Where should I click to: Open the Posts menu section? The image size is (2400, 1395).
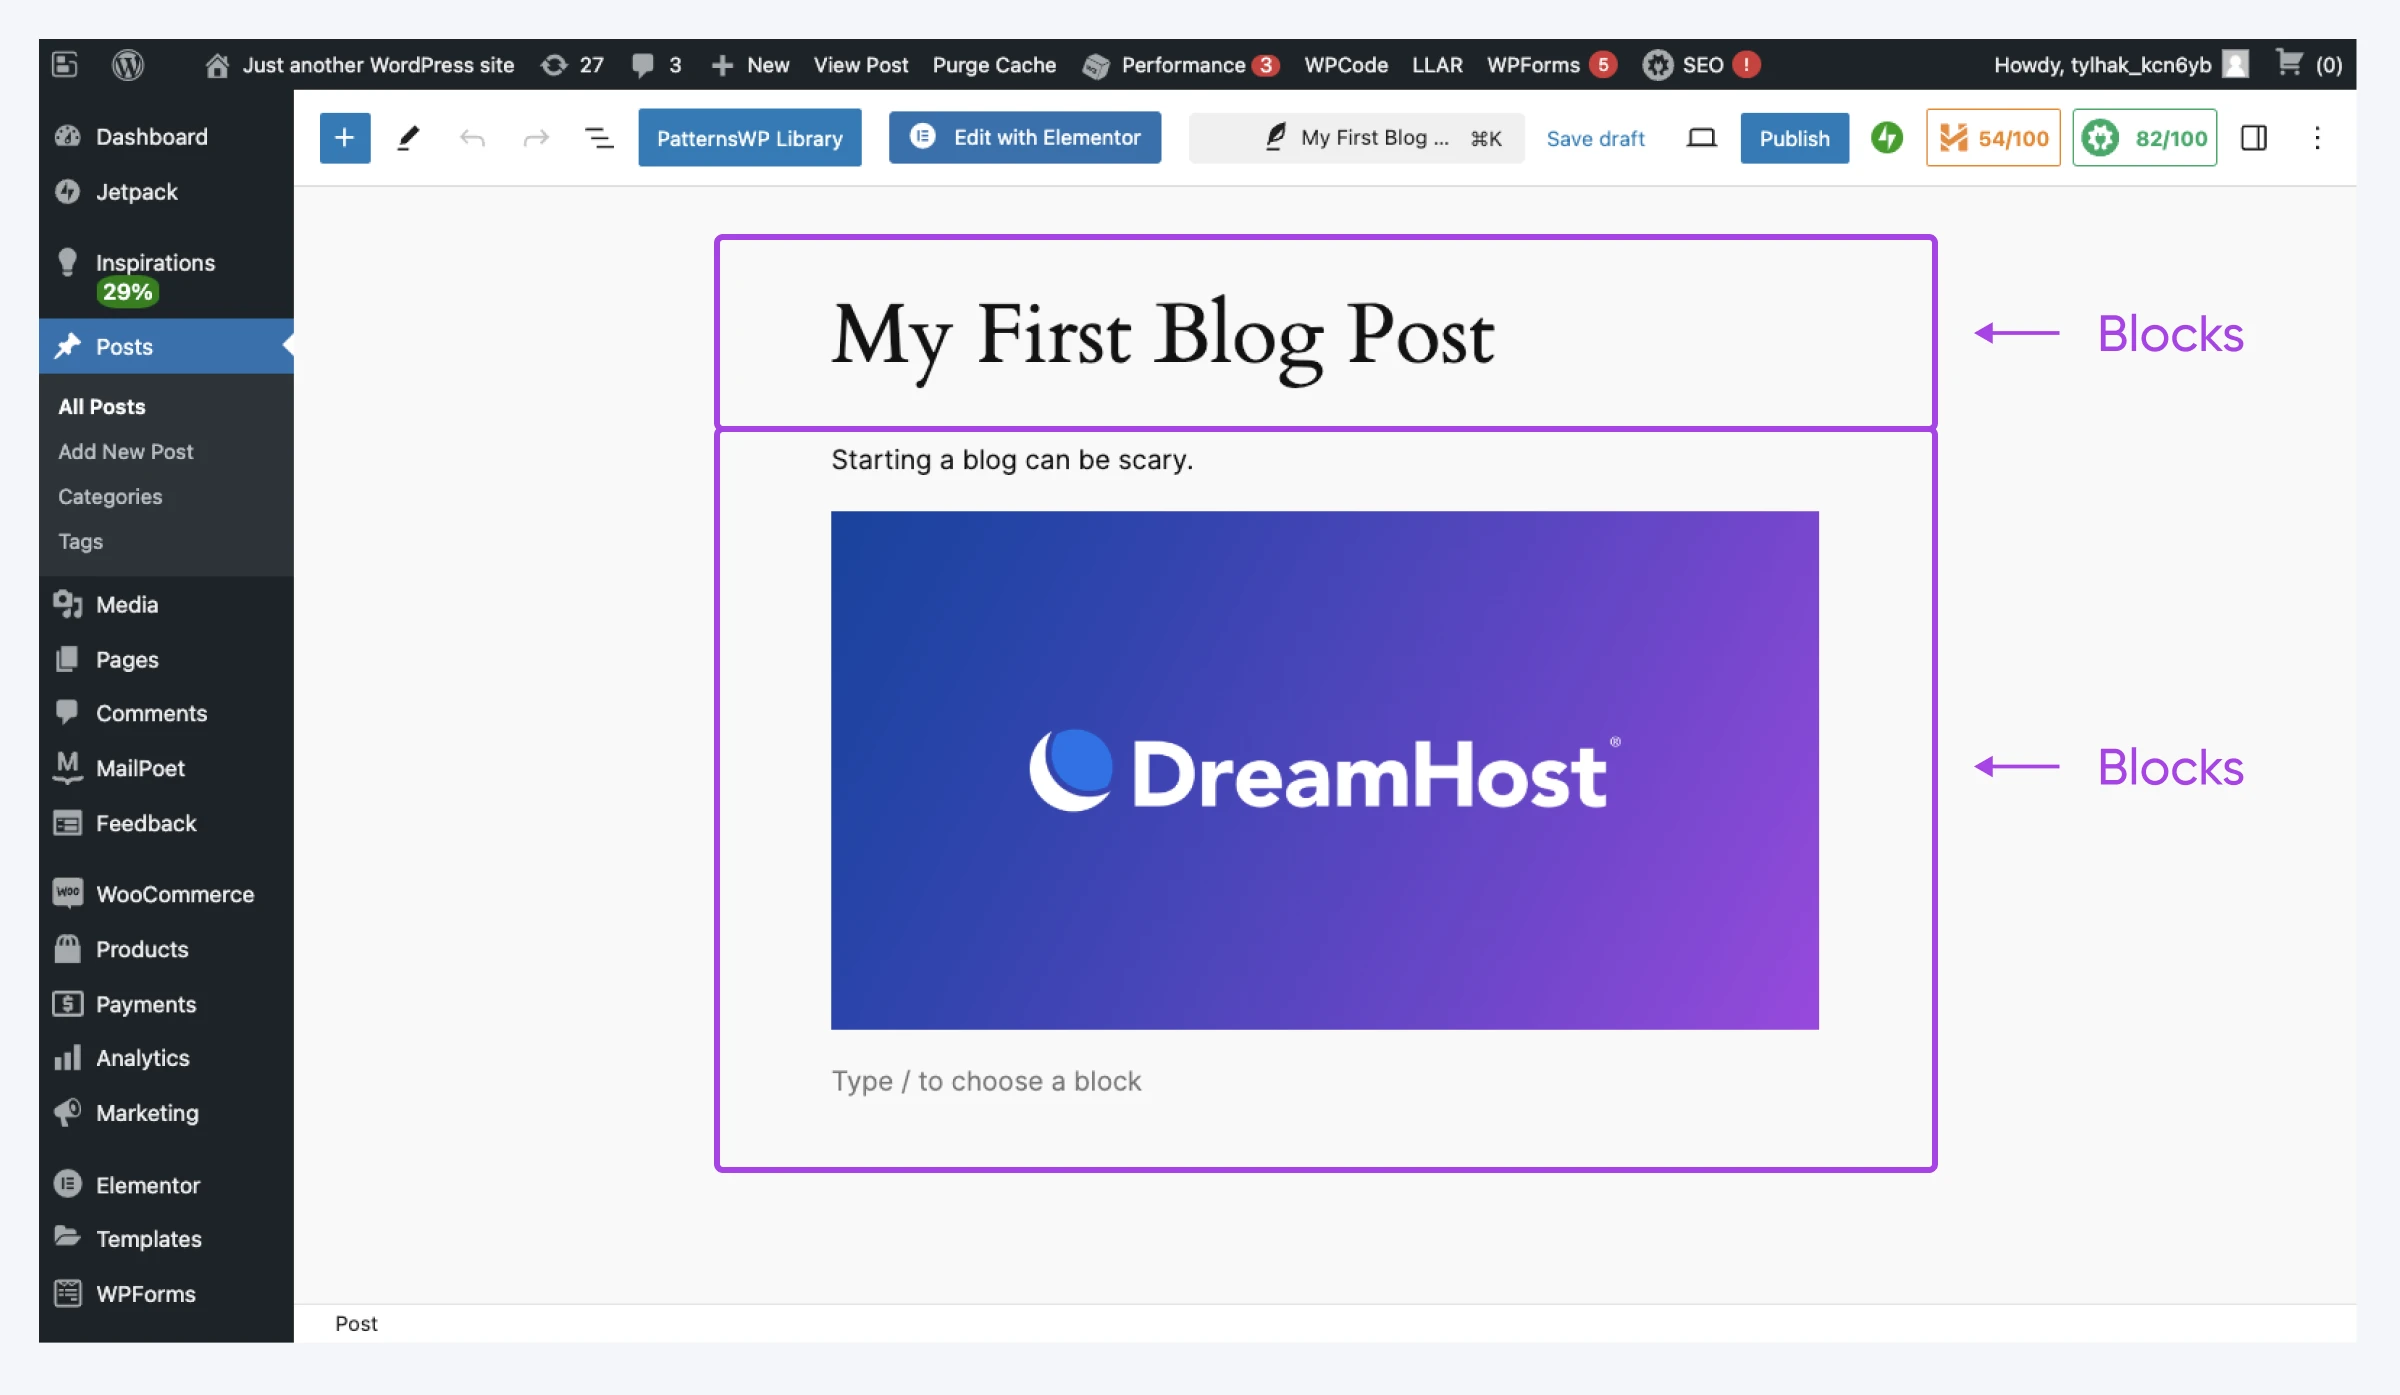click(x=124, y=344)
